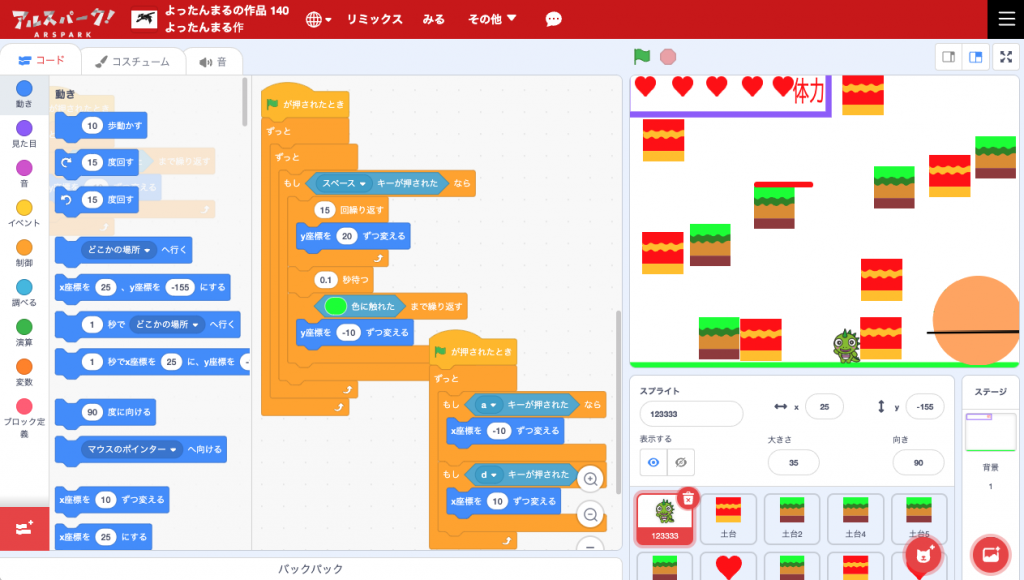
Task: Pick the green color swatch in 色に触れた block
Action: click(336, 306)
